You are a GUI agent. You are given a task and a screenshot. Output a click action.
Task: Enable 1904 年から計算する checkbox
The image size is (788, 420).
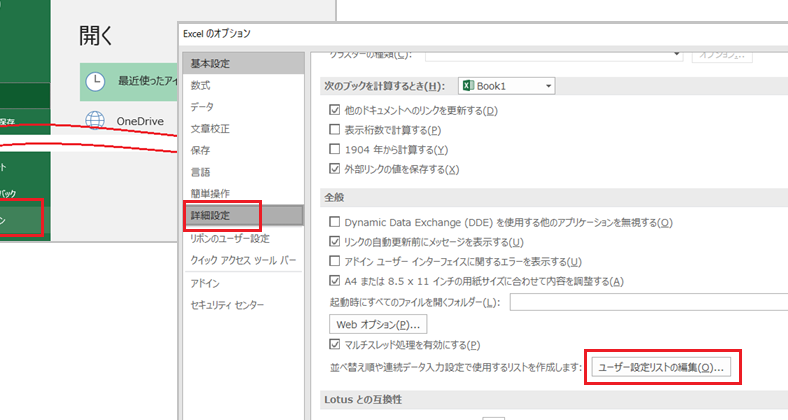coord(335,149)
